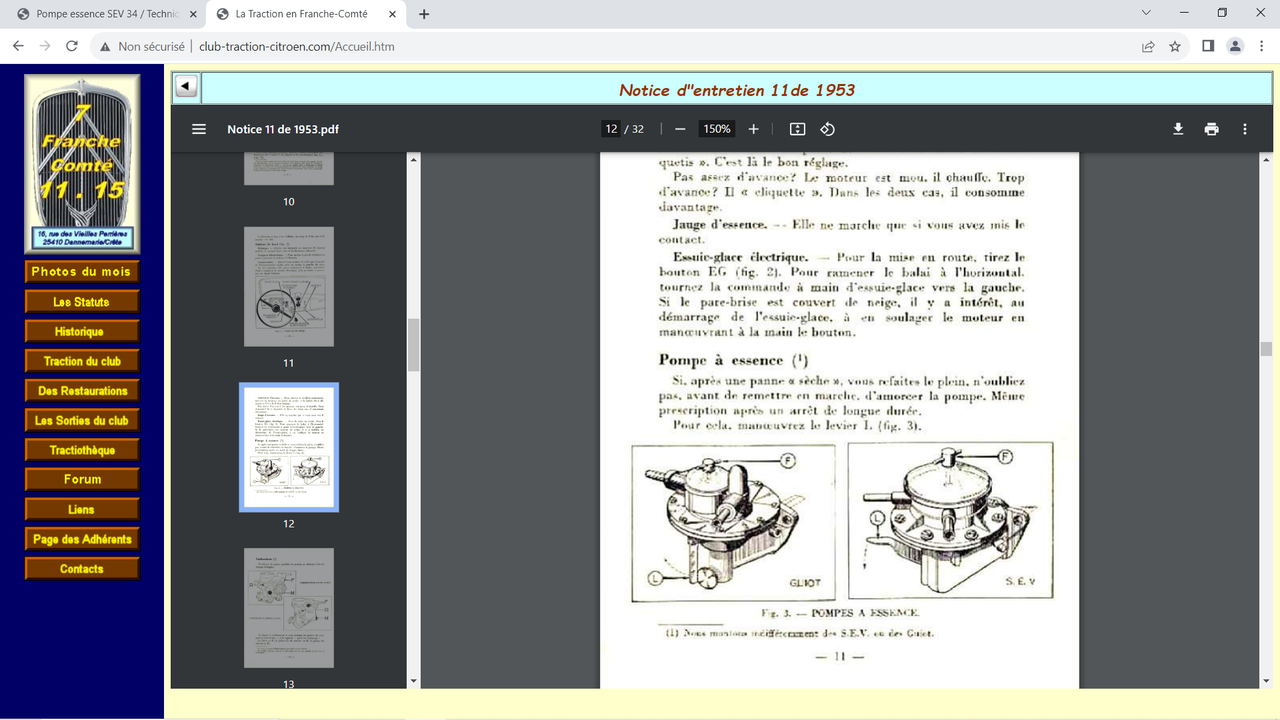Image resolution: width=1280 pixels, height=720 pixels.
Task: Zoom in on the PDF document
Action: coord(754,129)
